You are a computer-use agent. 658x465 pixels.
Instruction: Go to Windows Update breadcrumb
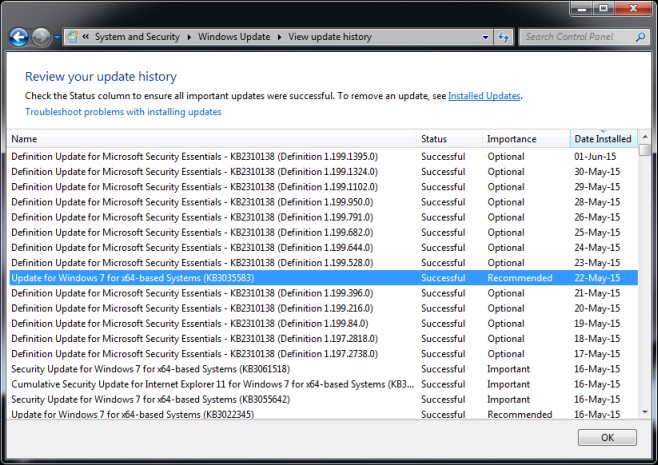click(234, 37)
